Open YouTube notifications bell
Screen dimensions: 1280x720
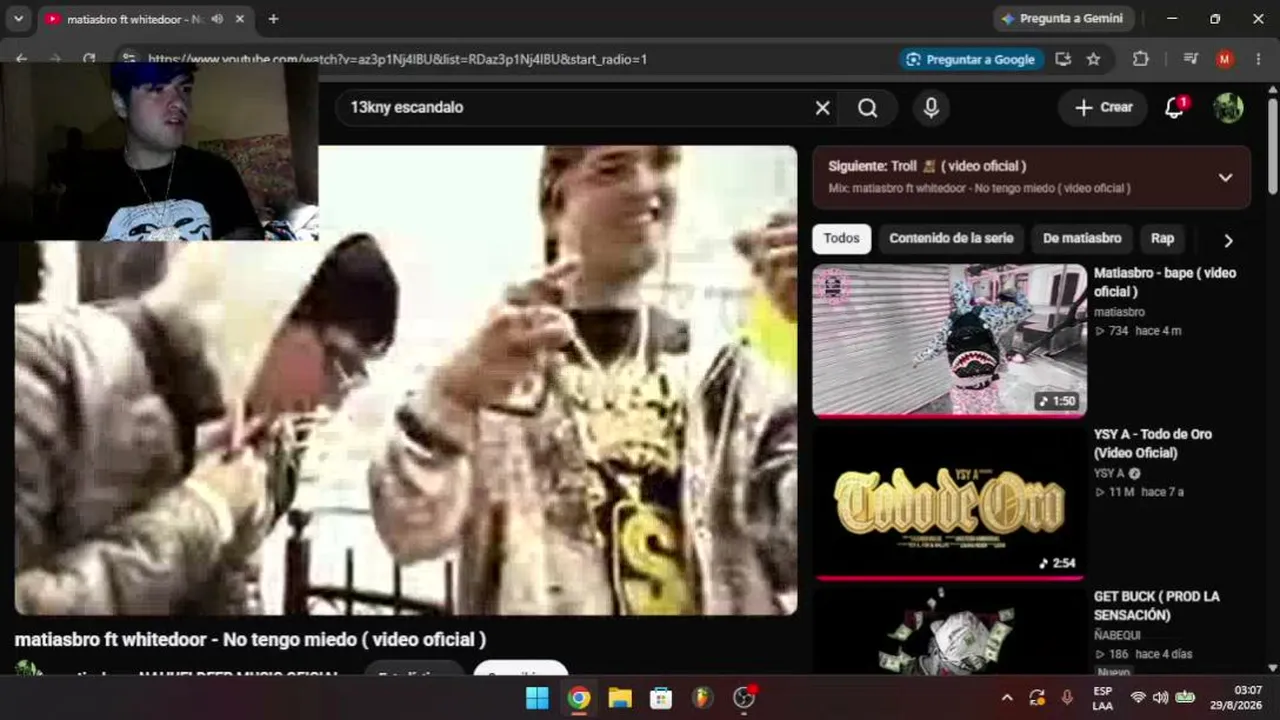coord(1175,107)
